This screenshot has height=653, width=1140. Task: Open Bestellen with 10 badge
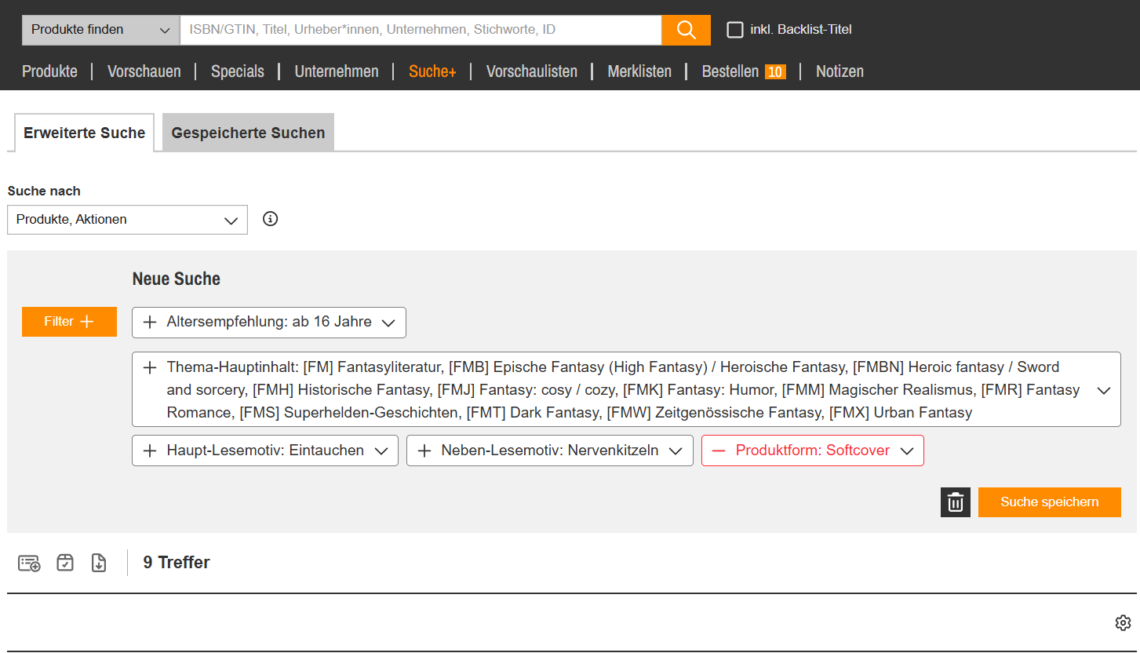coord(744,71)
